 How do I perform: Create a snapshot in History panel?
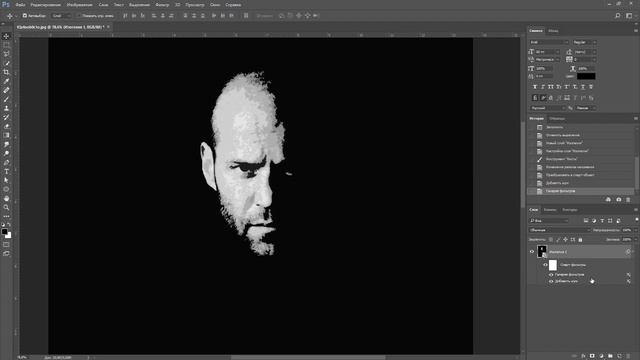click(x=618, y=200)
